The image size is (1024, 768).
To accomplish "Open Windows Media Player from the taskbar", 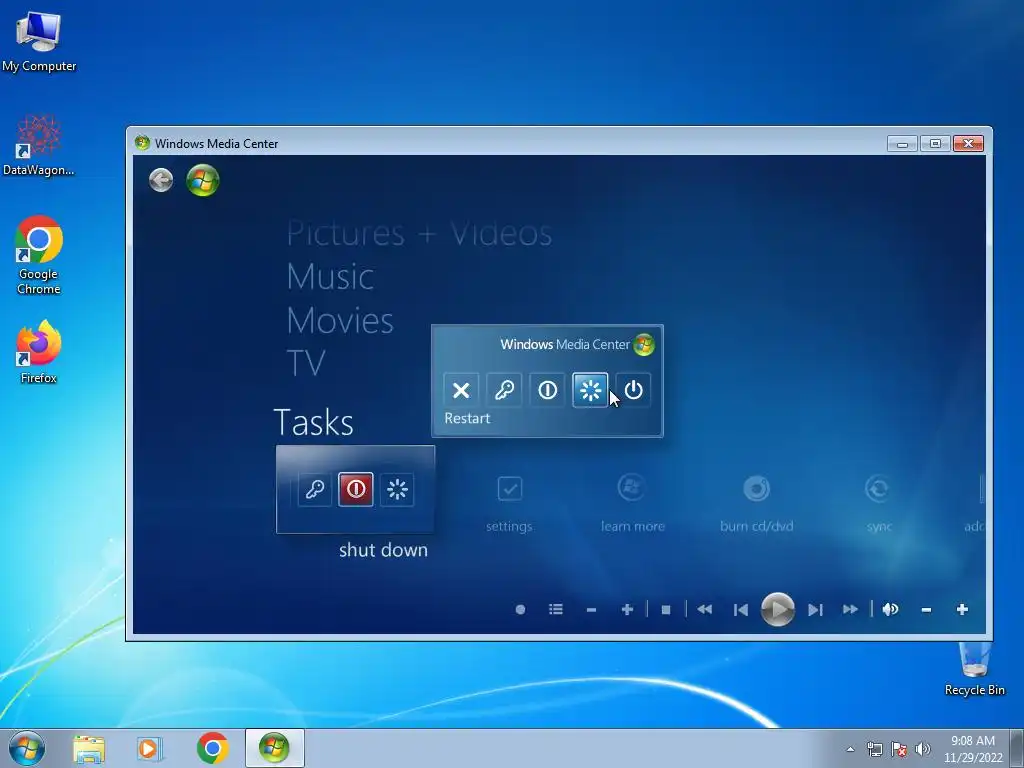I will [x=150, y=748].
